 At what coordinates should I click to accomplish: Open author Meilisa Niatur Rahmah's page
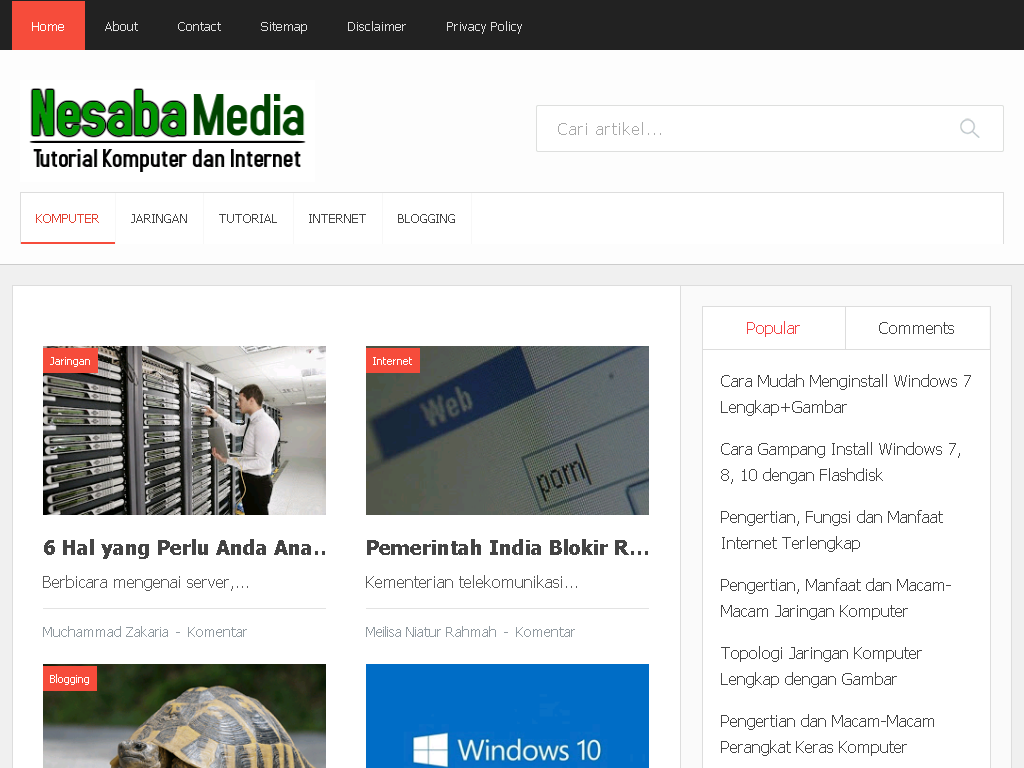(x=431, y=632)
